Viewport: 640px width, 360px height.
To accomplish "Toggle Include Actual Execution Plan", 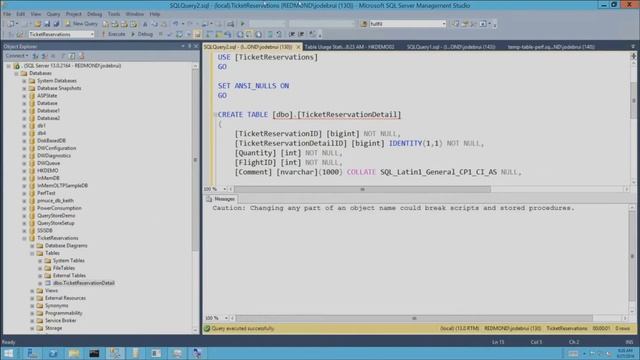I will point(209,34).
